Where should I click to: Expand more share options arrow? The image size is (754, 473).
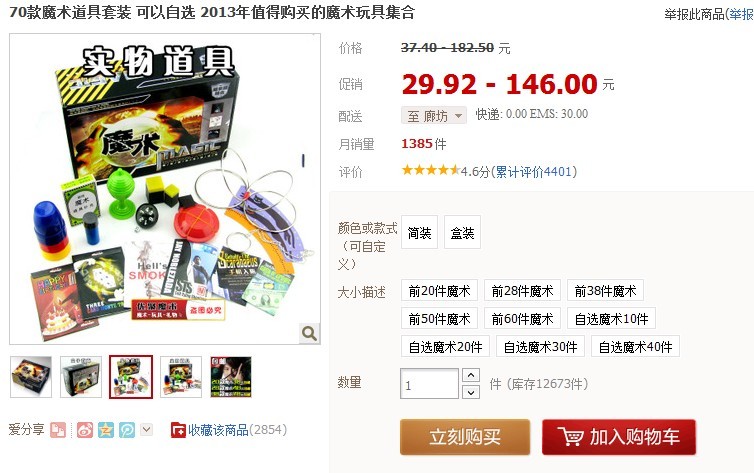(x=147, y=429)
